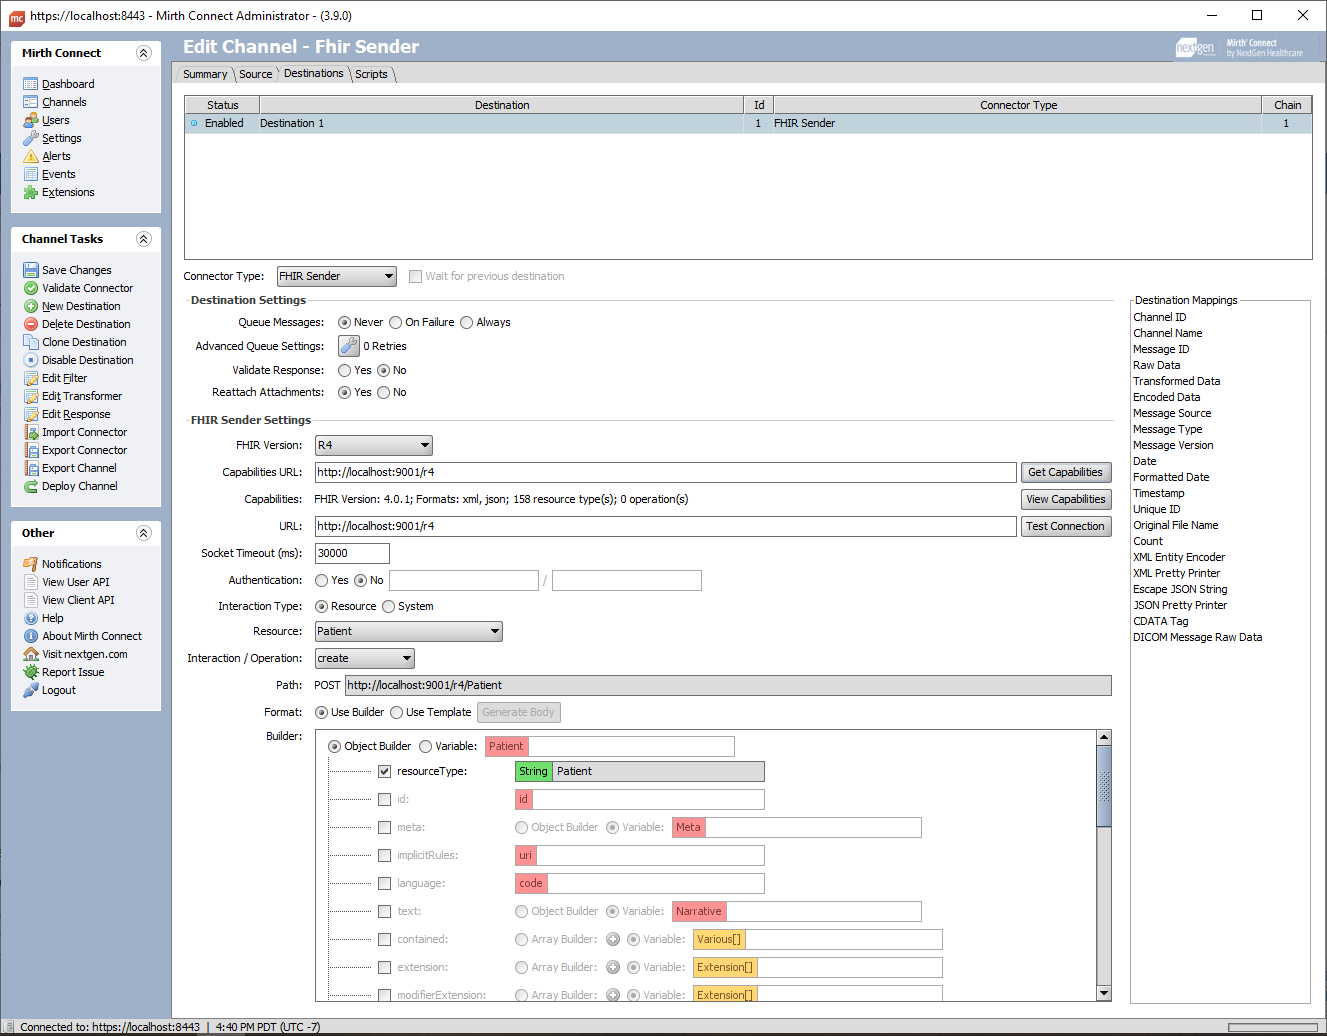Open the FHIR Version dropdown
Viewport: 1327px width, 1036px height.
tap(374, 445)
